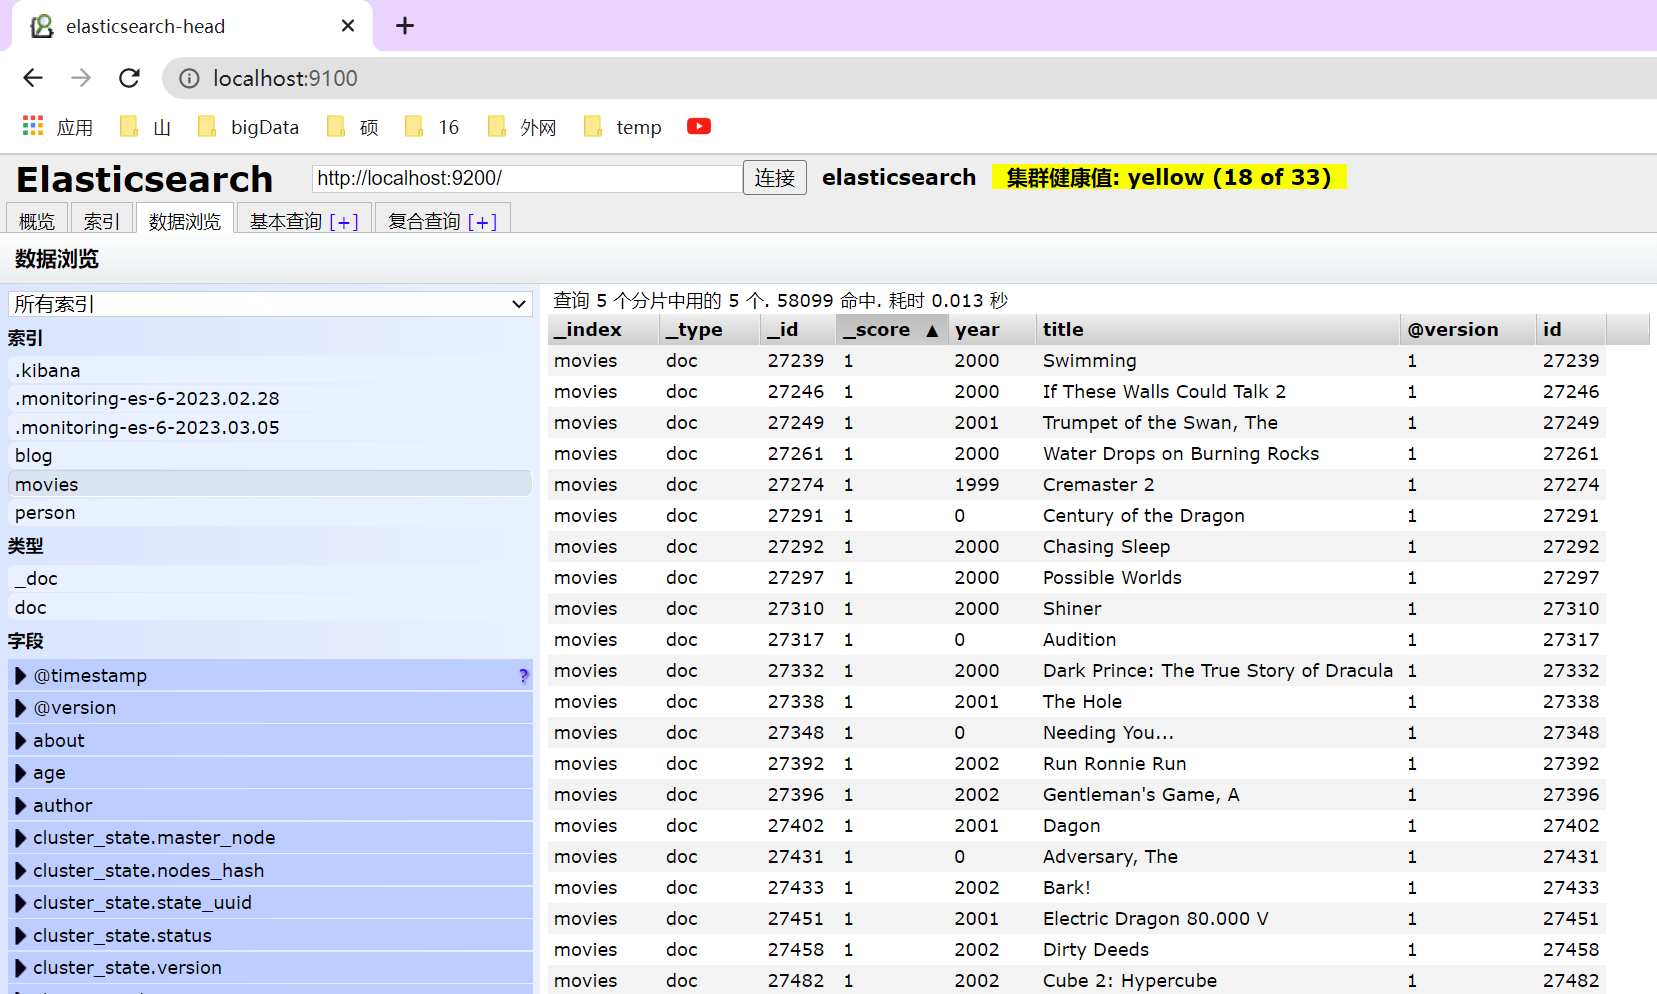Expand the author field
Screen dimensions: 1657x994
[x=21, y=806]
